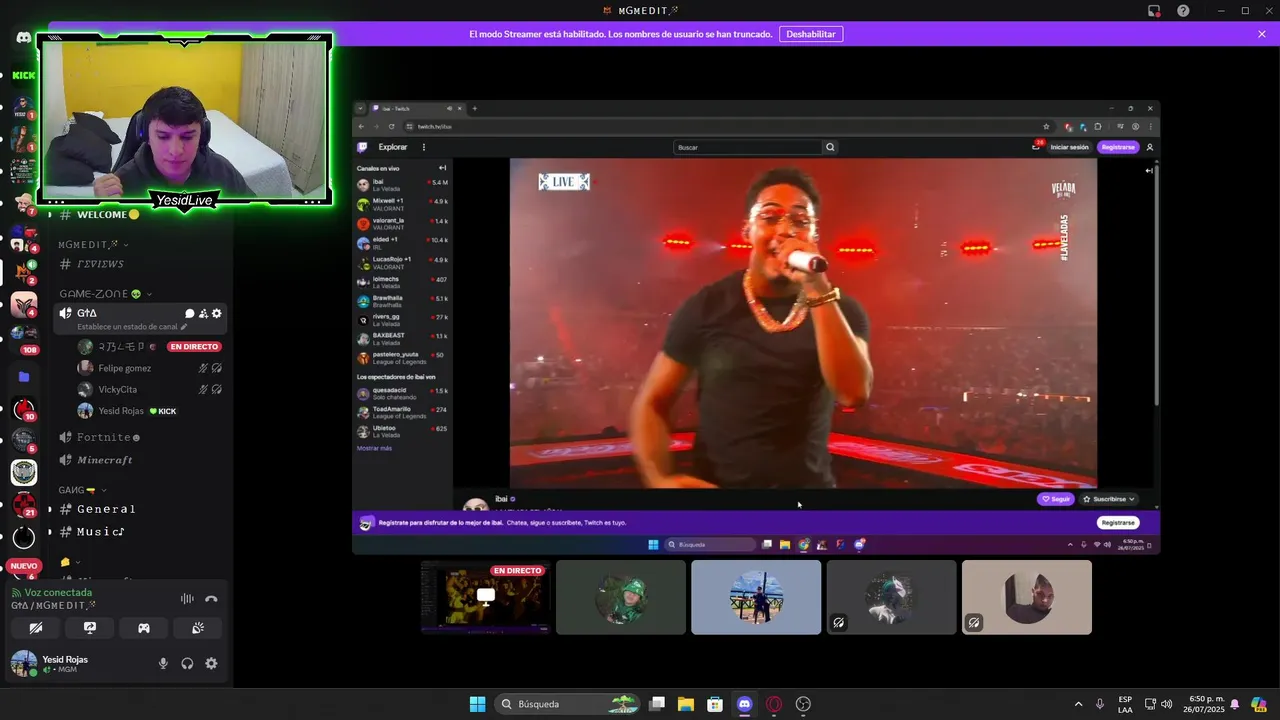Toggle noise suppression waveform icon
The width and height of the screenshot is (1280, 720).
click(187, 599)
